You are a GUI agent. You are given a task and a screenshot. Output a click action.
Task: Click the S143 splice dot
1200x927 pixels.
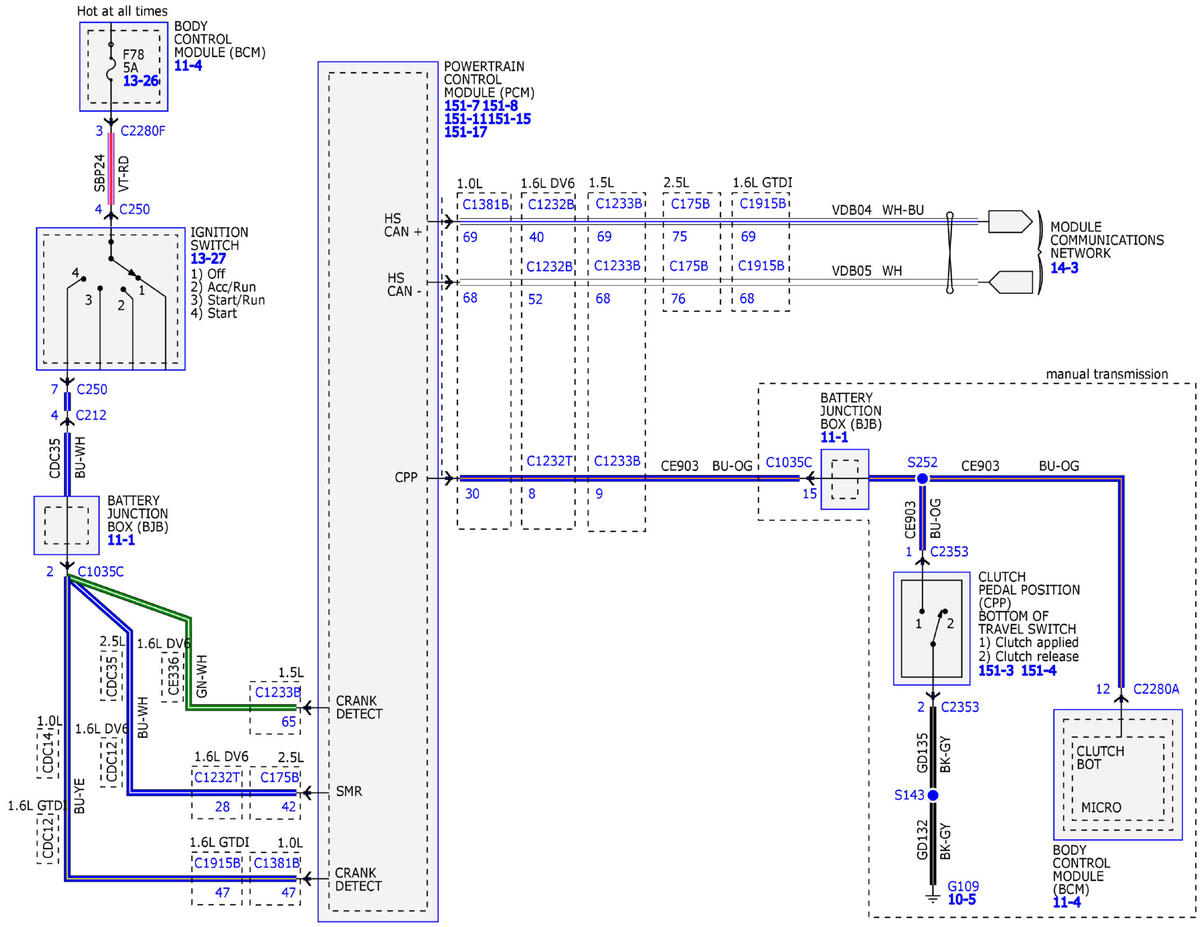932,795
